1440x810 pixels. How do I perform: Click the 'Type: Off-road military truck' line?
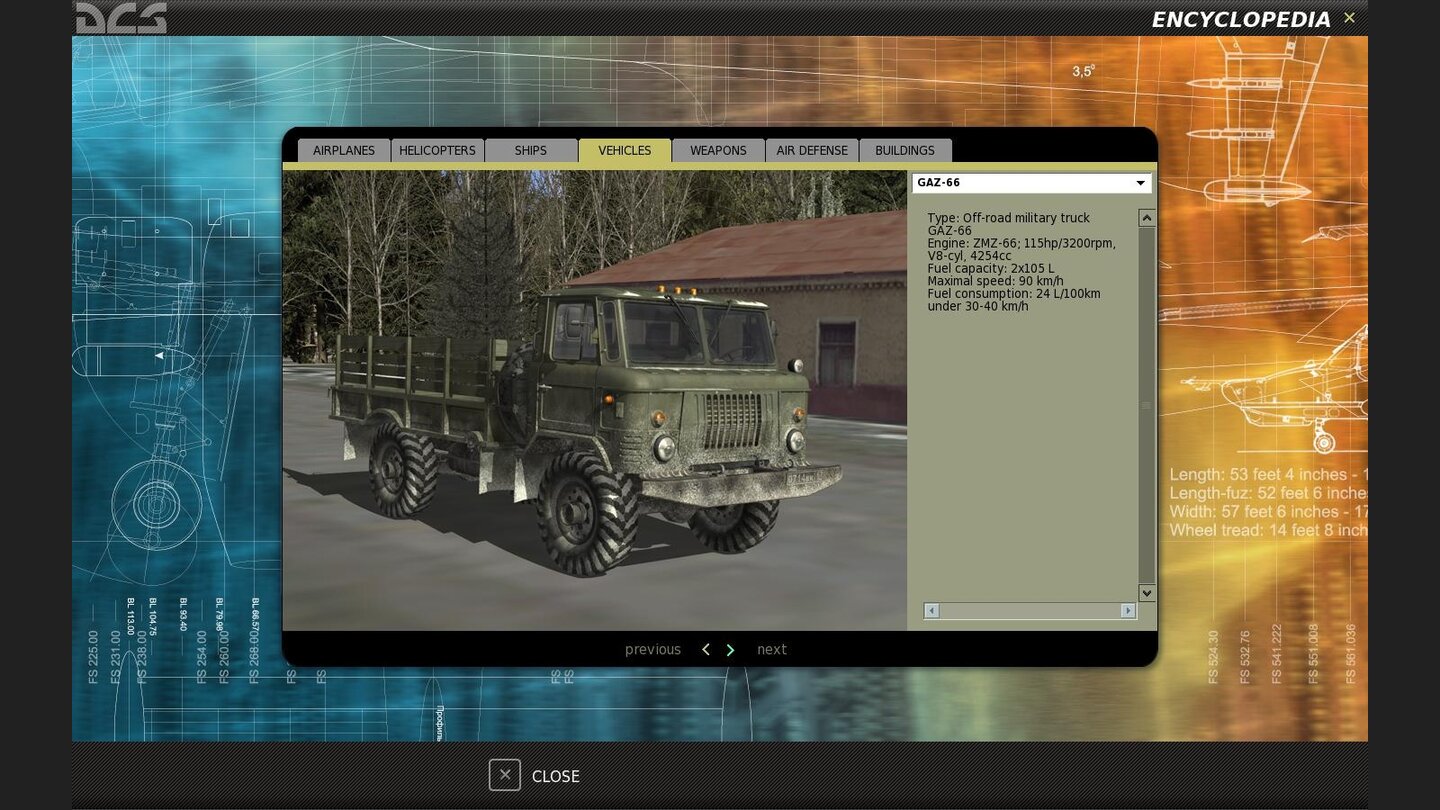click(1008, 218)
